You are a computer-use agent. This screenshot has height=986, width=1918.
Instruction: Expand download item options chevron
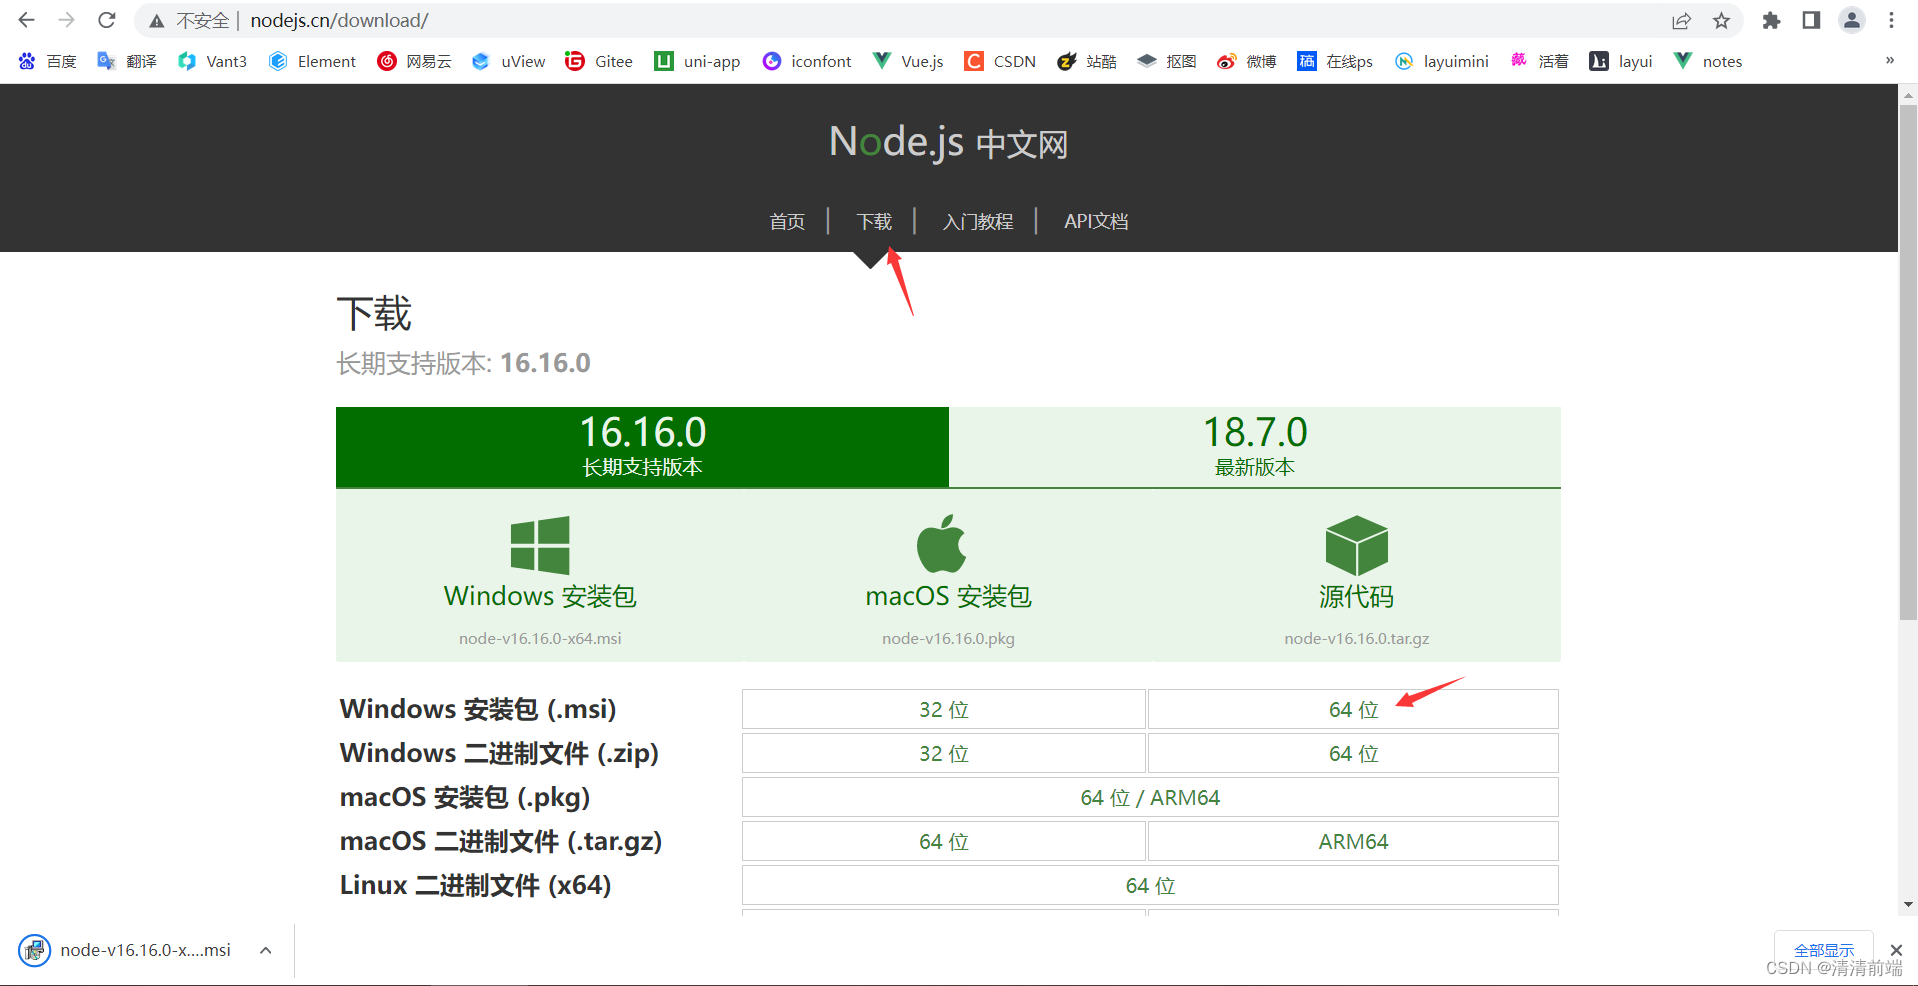pos(265,950)
